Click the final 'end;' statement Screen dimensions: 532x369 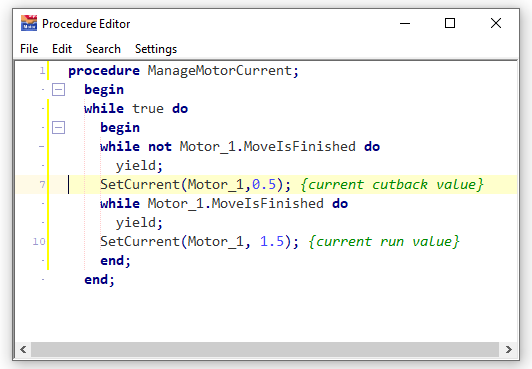pos(99,280)
